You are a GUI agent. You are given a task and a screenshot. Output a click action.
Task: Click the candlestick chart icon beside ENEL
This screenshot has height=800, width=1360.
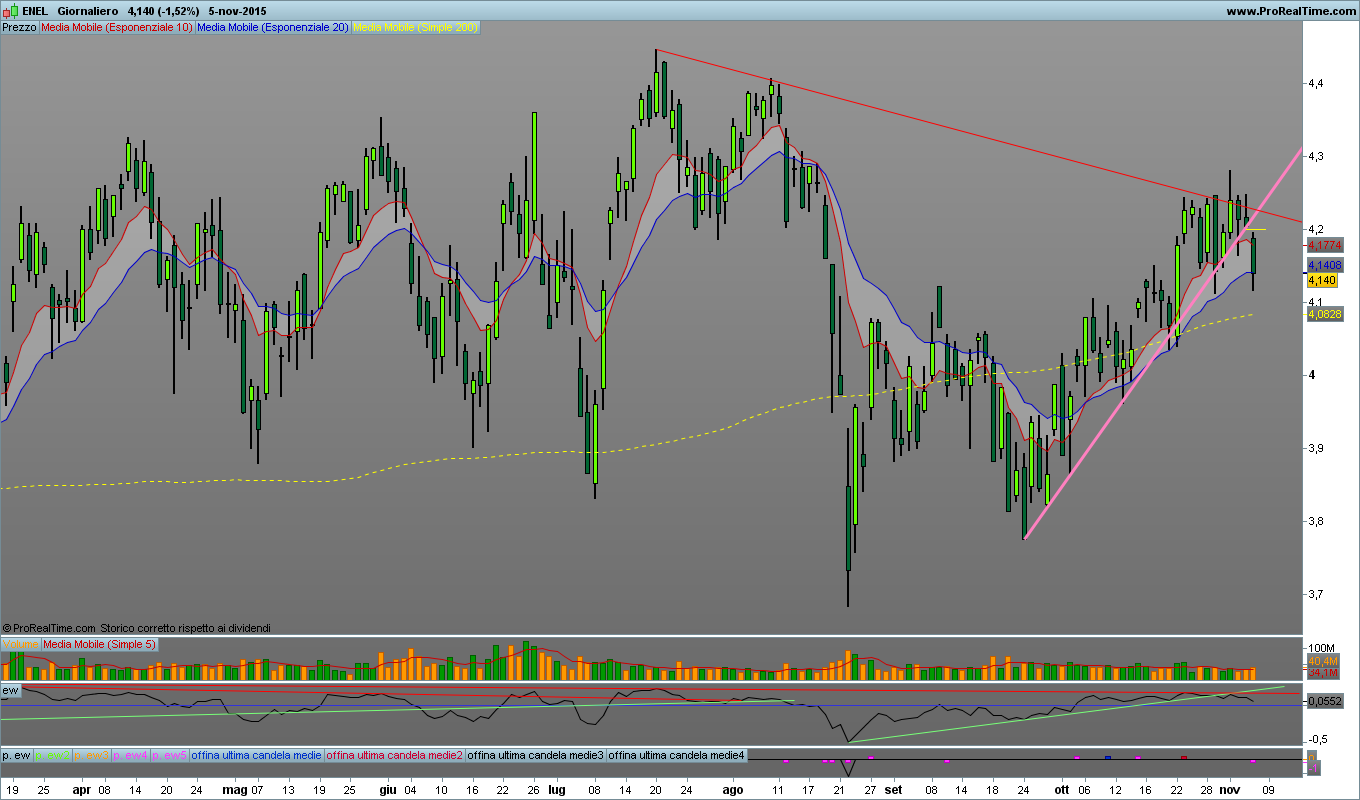(x=10, y=11)
